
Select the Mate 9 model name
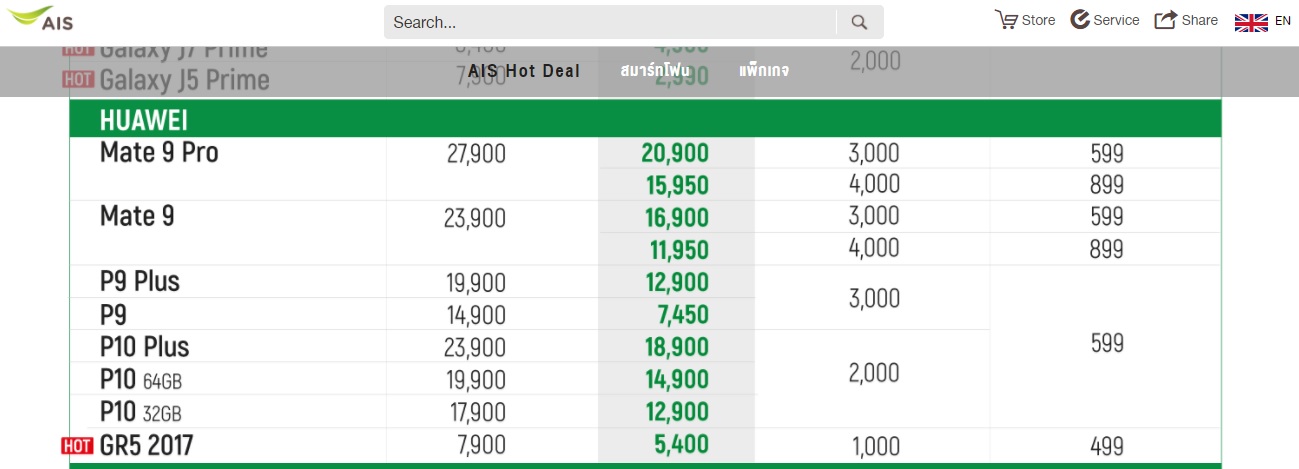click(x=137, y=216)
